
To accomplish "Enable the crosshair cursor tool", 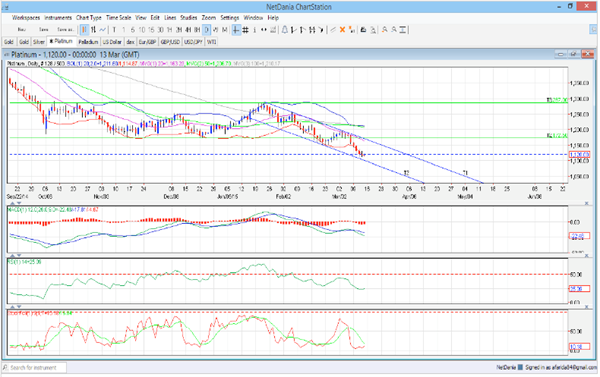I will (x=236, y=29).
